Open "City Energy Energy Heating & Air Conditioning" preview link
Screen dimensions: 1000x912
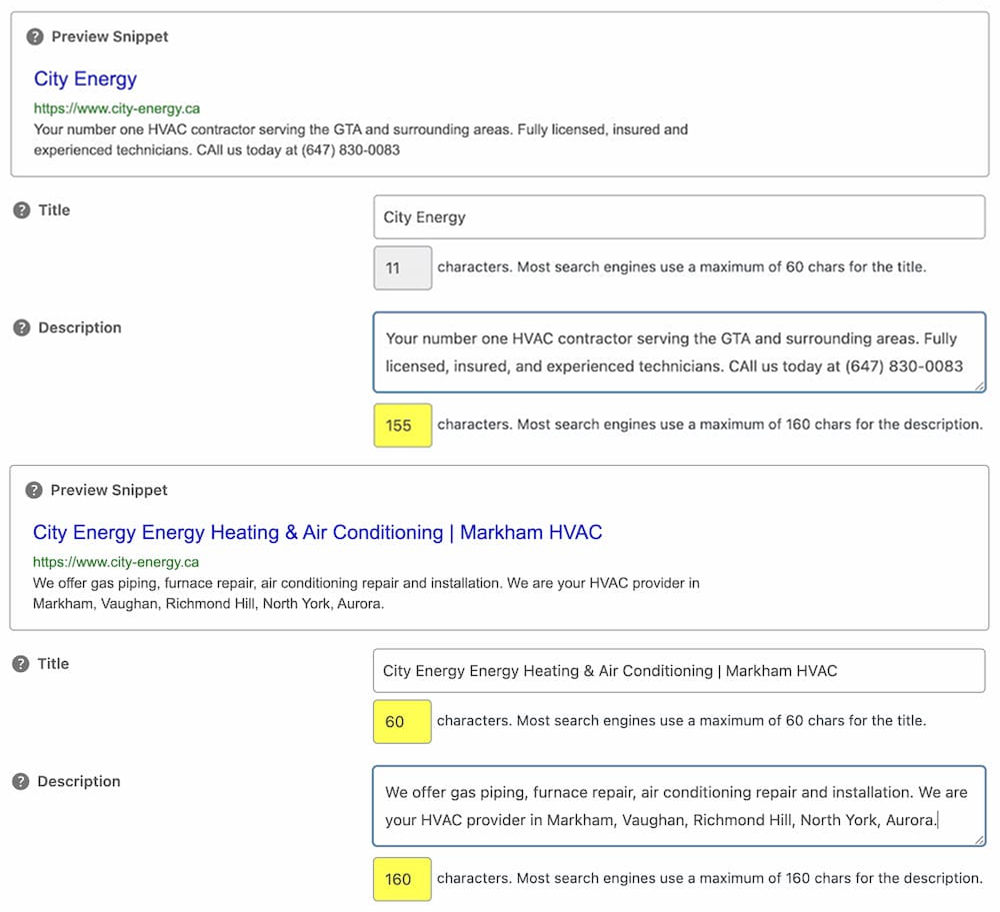317,533
